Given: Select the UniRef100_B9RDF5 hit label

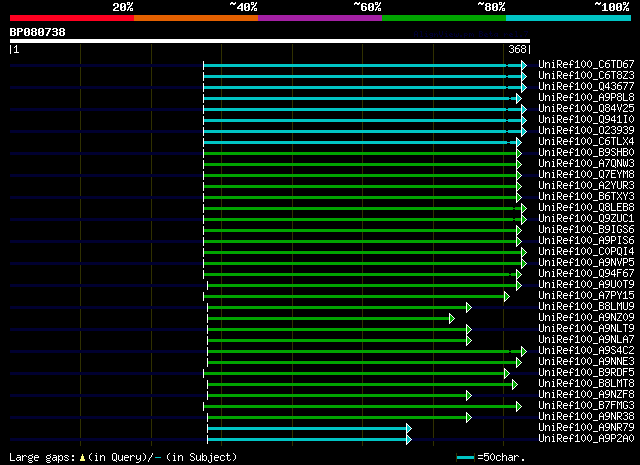Looking at the screenshot, I should [586, 373].
